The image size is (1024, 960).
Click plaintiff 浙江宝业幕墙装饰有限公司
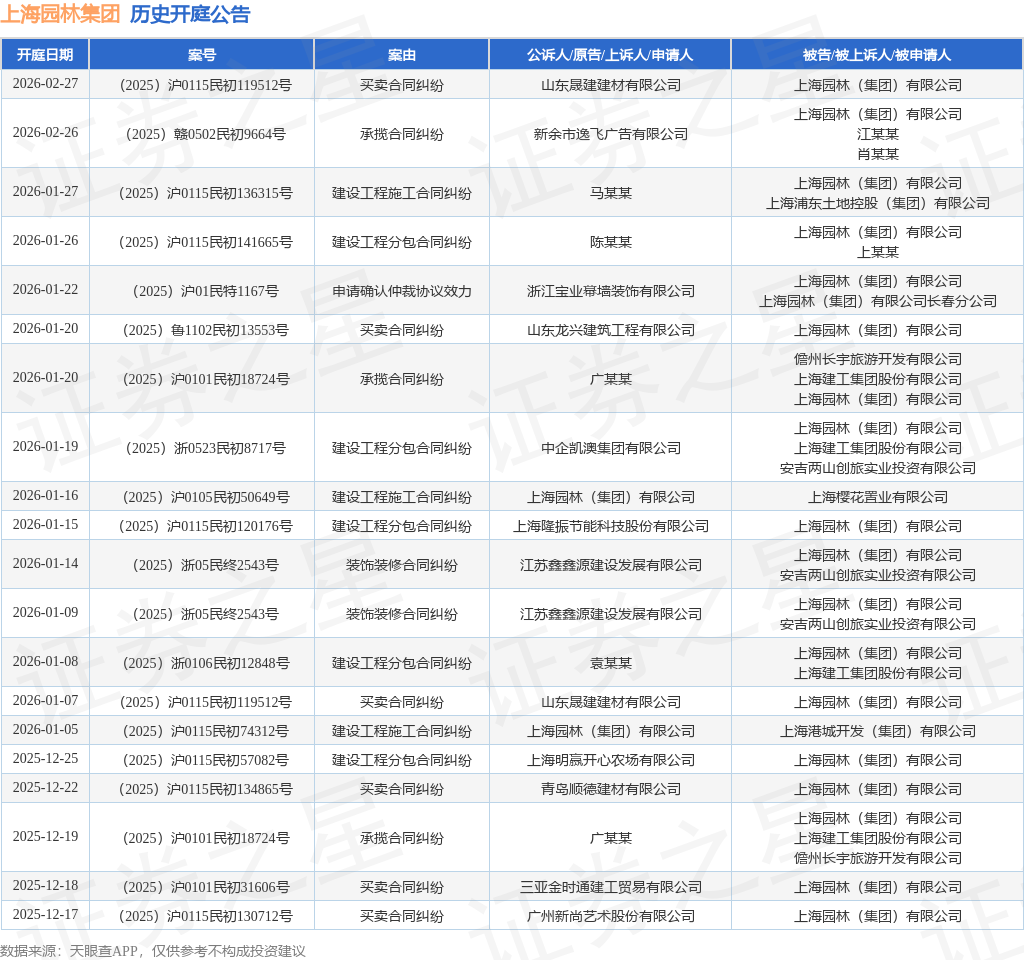point(611,291)
